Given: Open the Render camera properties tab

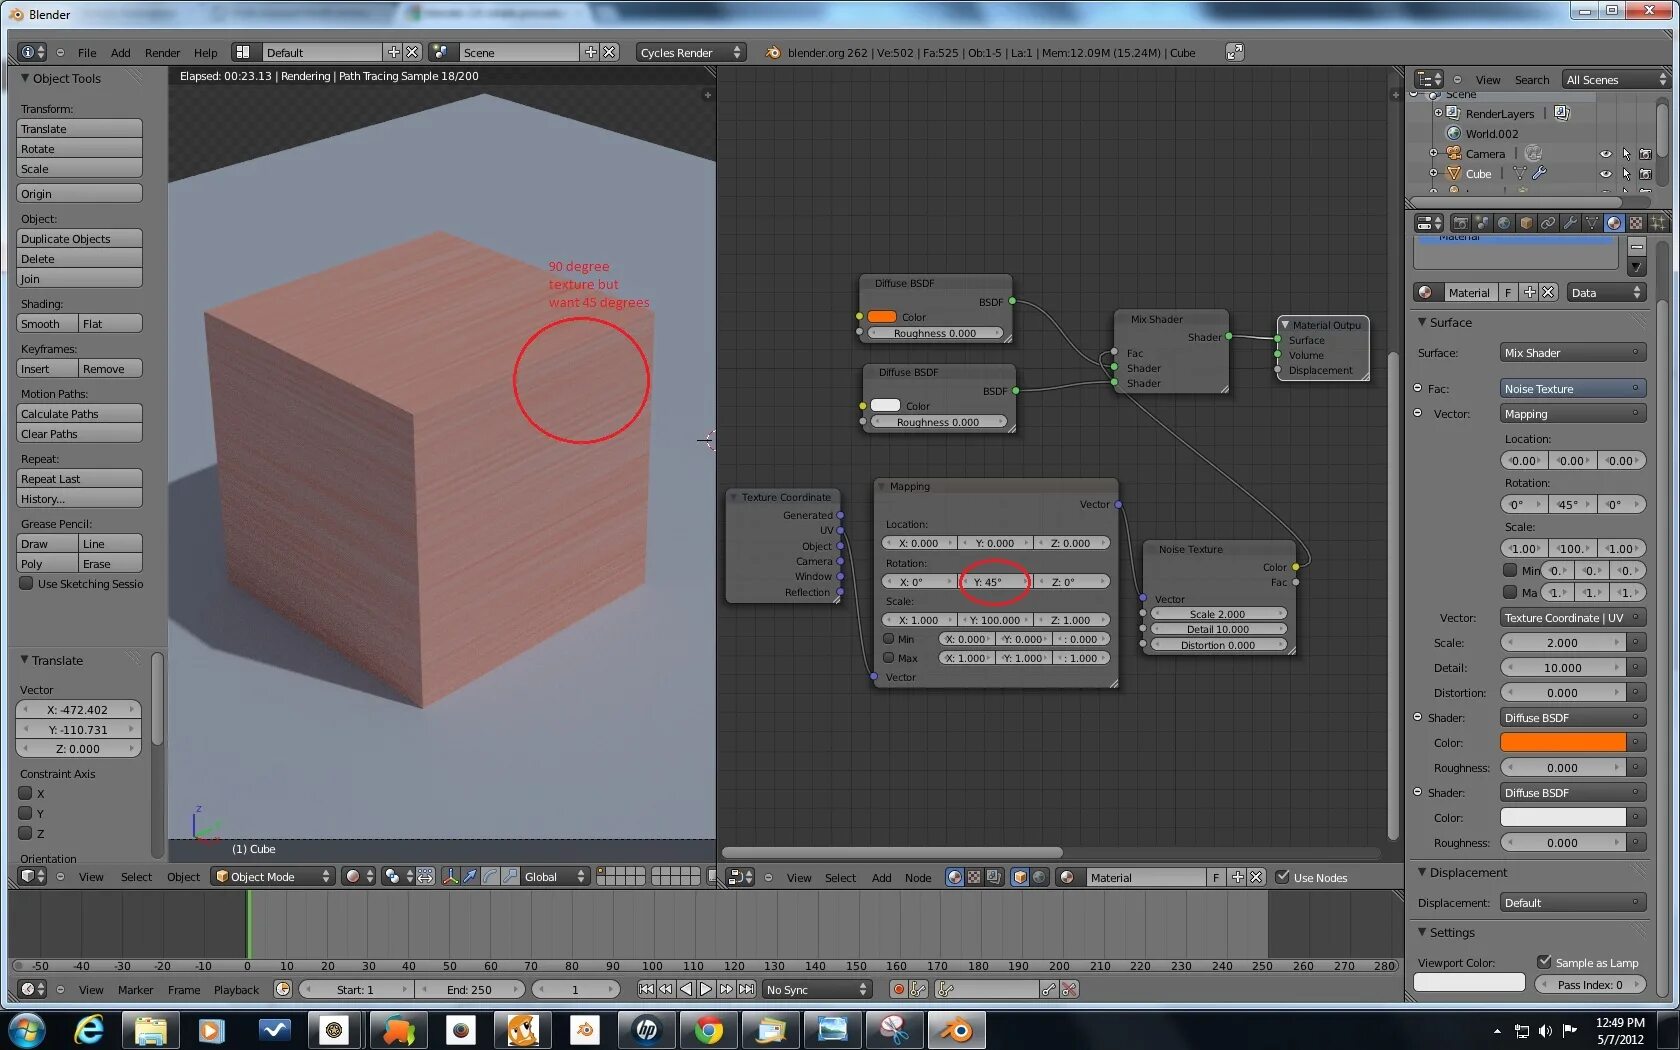Looking at the screenshot, I should tap(1461, 223).
